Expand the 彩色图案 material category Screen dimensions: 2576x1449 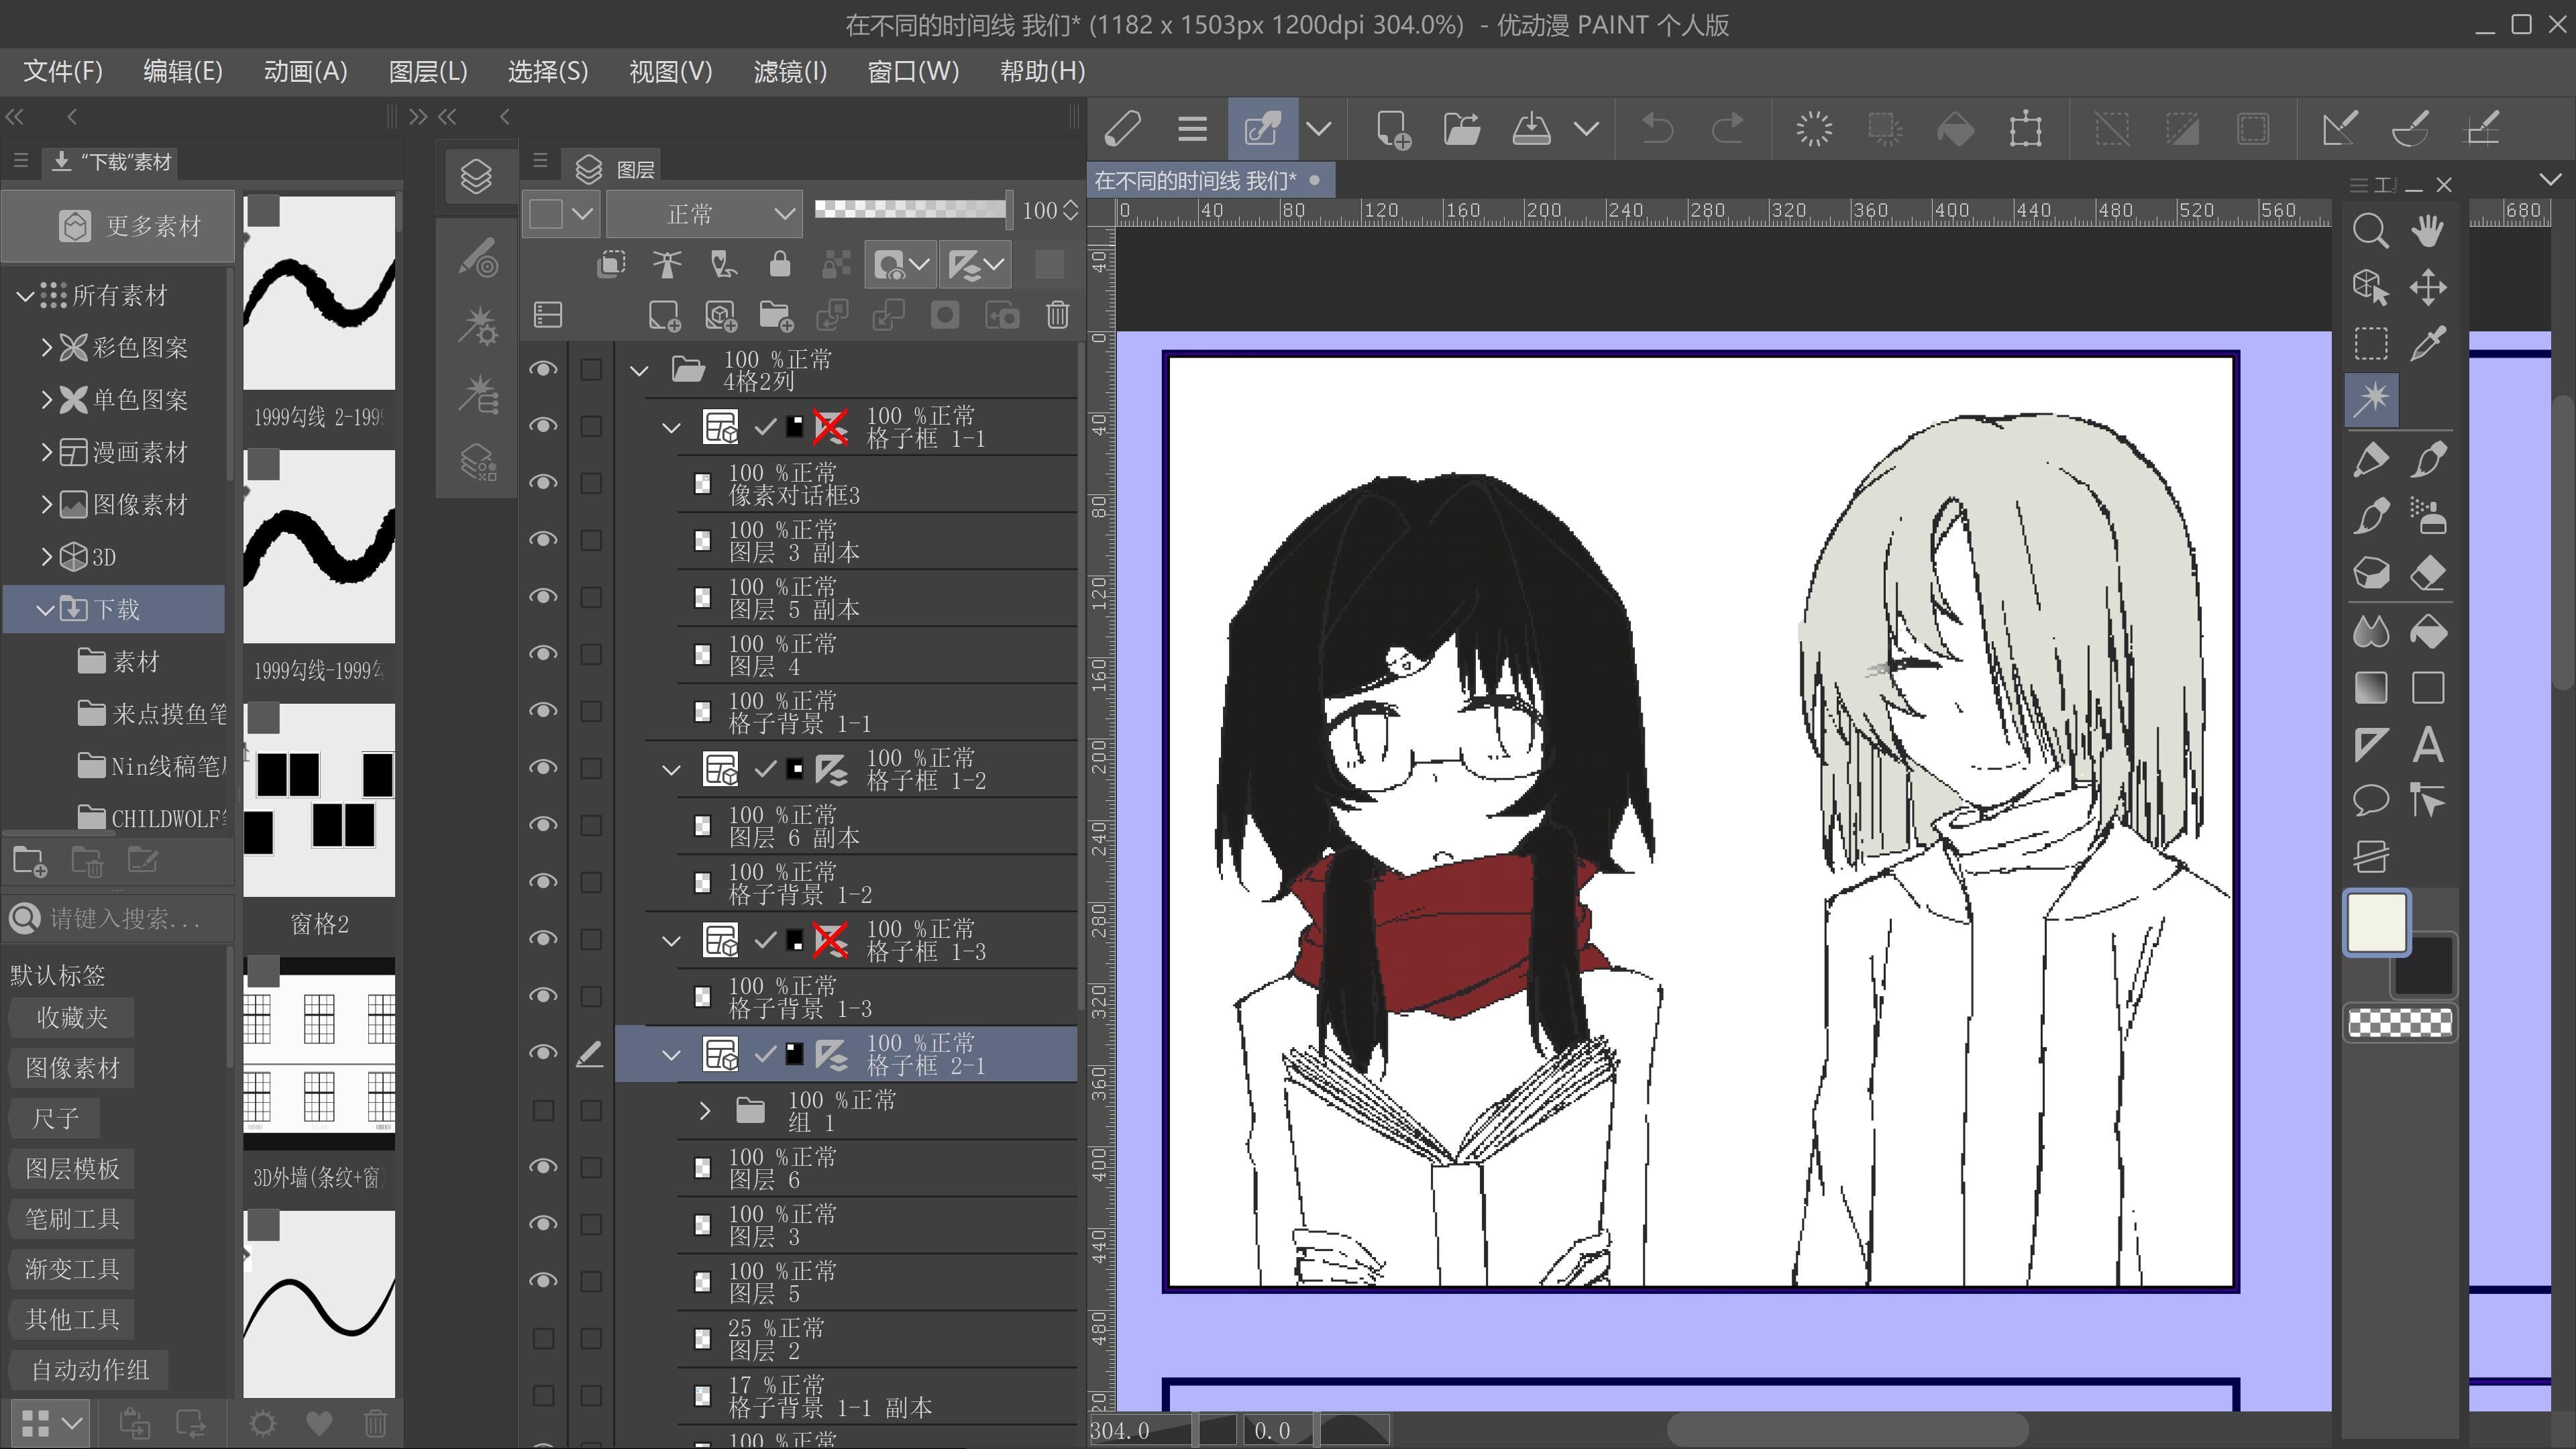tap(46, 347)
